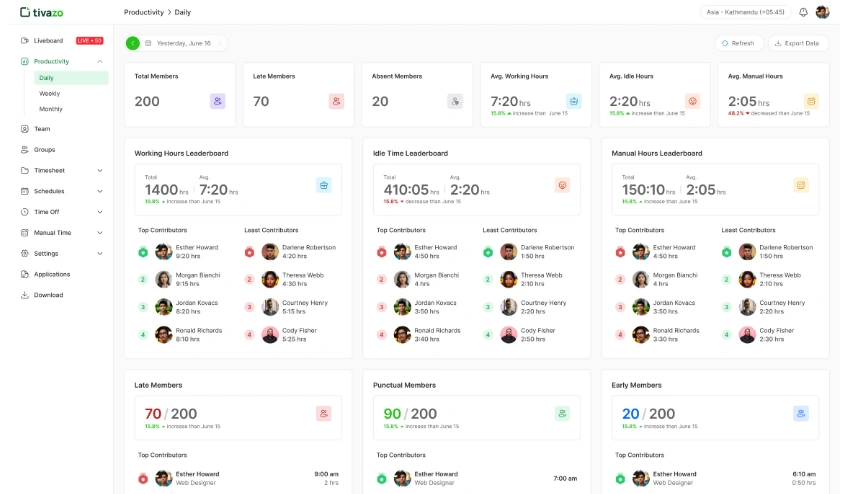Expand the Schedules sidebar menu
850x494 pixels.
[x=100, y=191]
